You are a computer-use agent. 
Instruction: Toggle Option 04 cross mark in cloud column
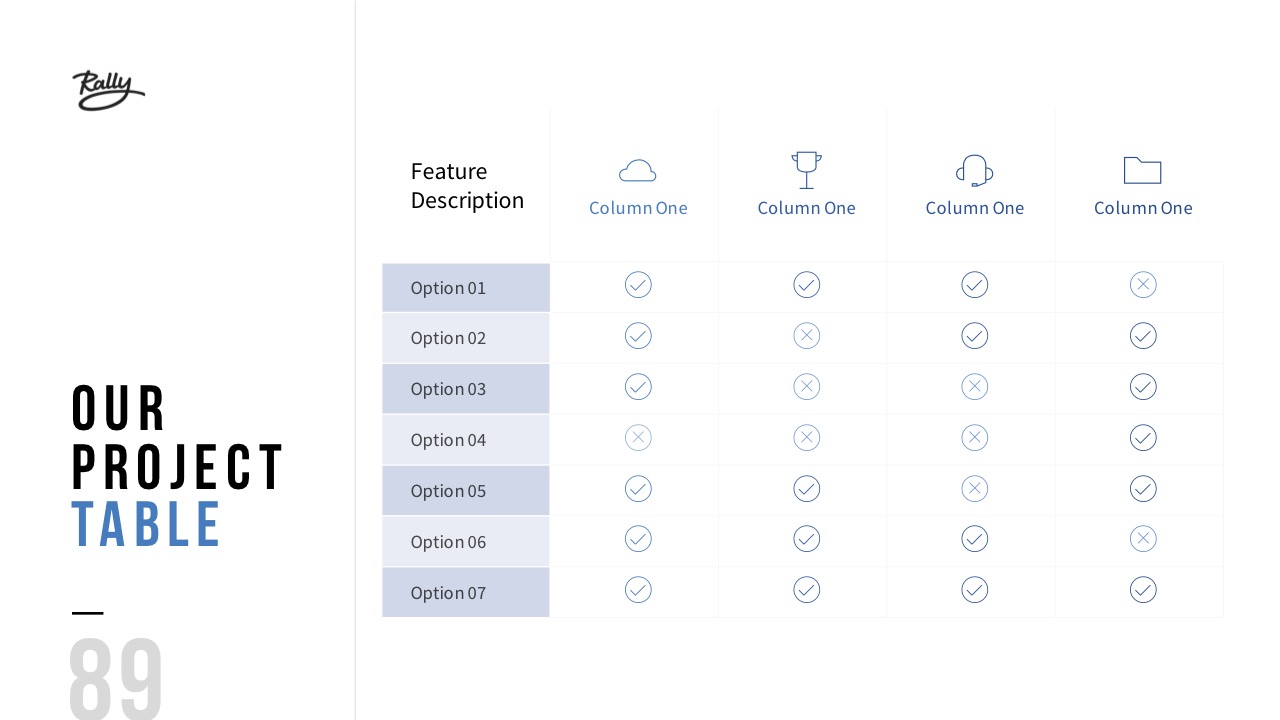pyautogui.click(x=638, y=438)
